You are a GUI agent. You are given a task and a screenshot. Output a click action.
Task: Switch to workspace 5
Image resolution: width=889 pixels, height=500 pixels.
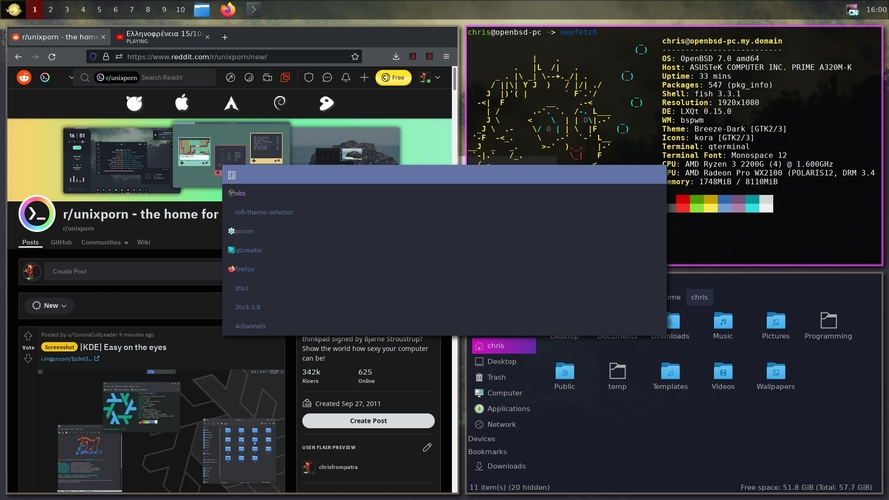99,10
